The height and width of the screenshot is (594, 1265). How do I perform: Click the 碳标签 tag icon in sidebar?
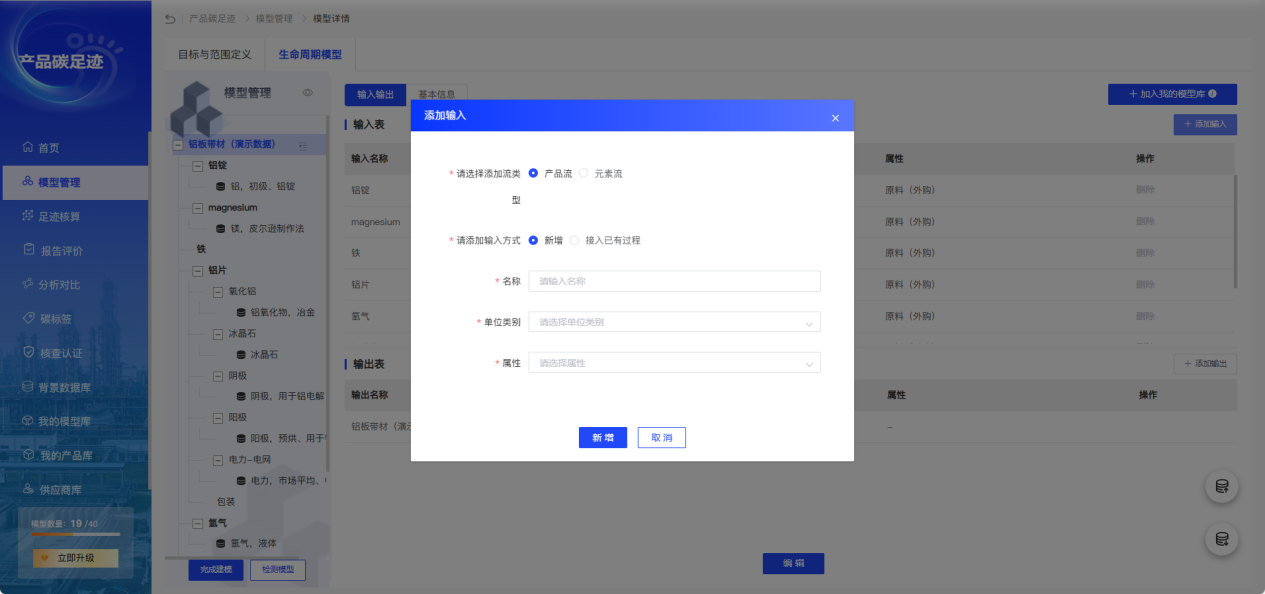[28, 318]
